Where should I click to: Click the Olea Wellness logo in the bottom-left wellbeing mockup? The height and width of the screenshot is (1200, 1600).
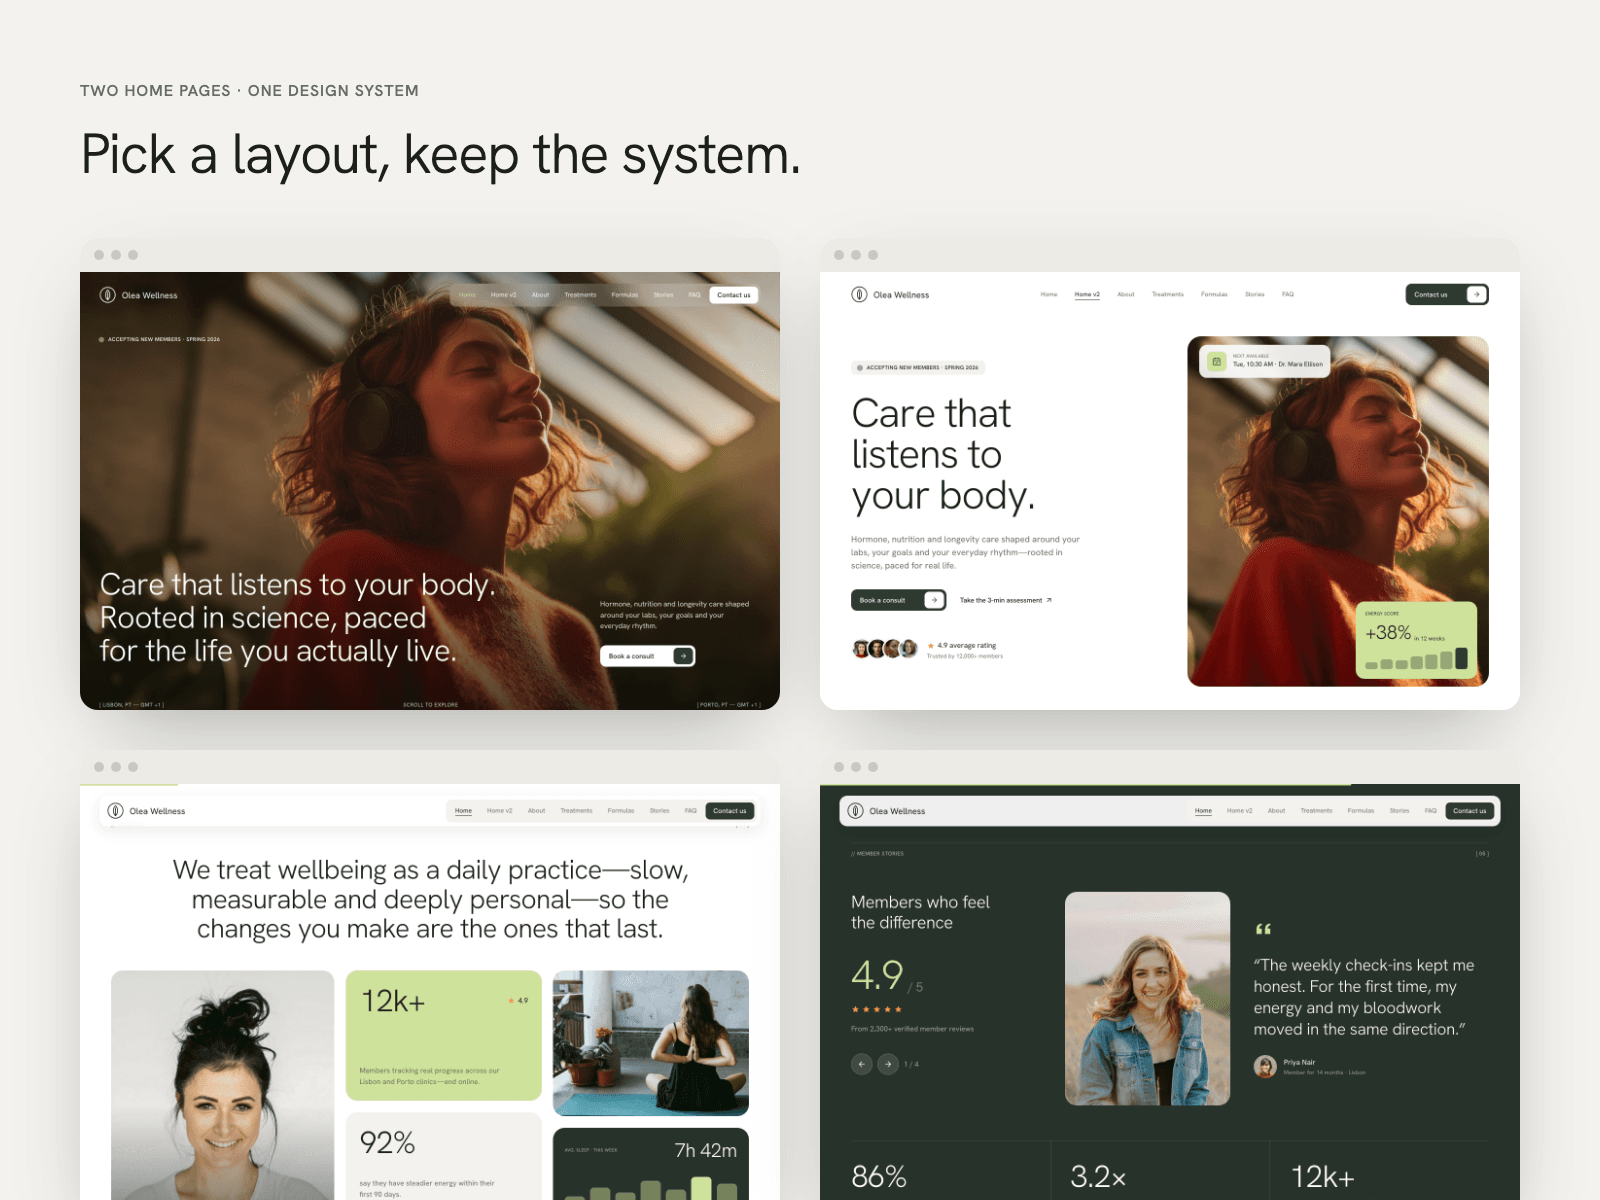click(x=146, y=811)
